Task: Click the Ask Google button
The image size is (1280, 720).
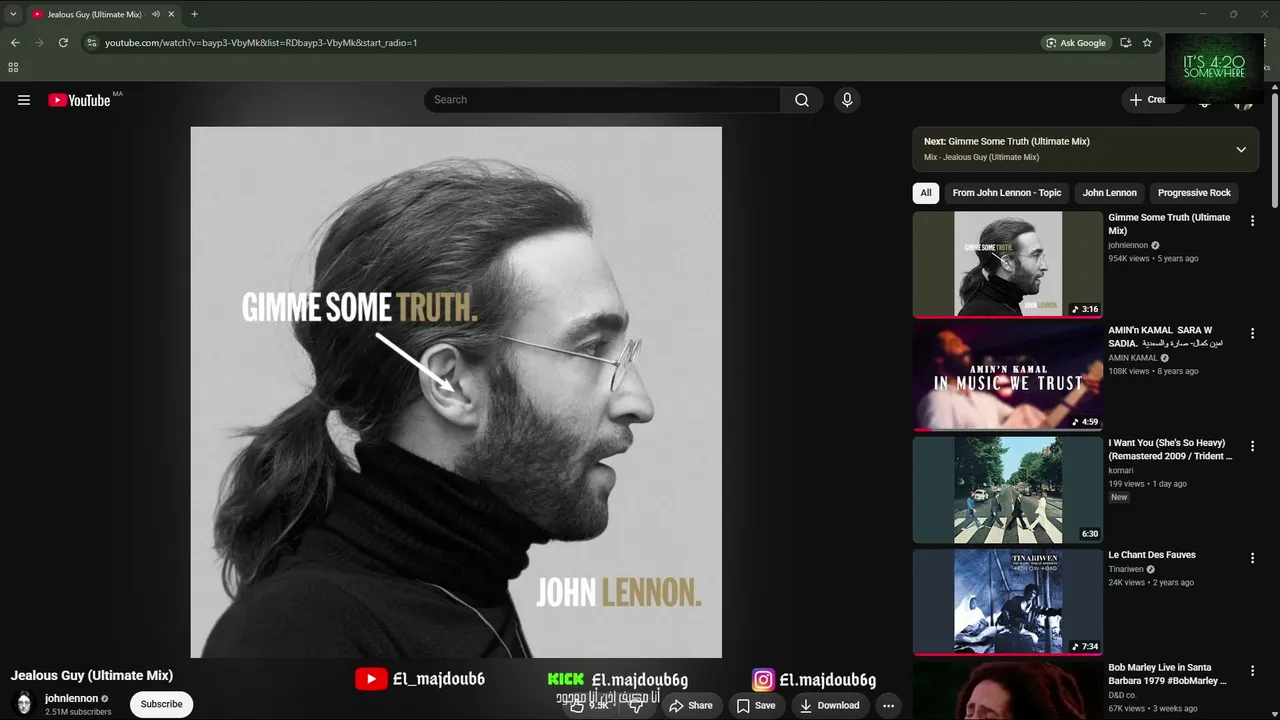Action: [x=1076, y=43]
